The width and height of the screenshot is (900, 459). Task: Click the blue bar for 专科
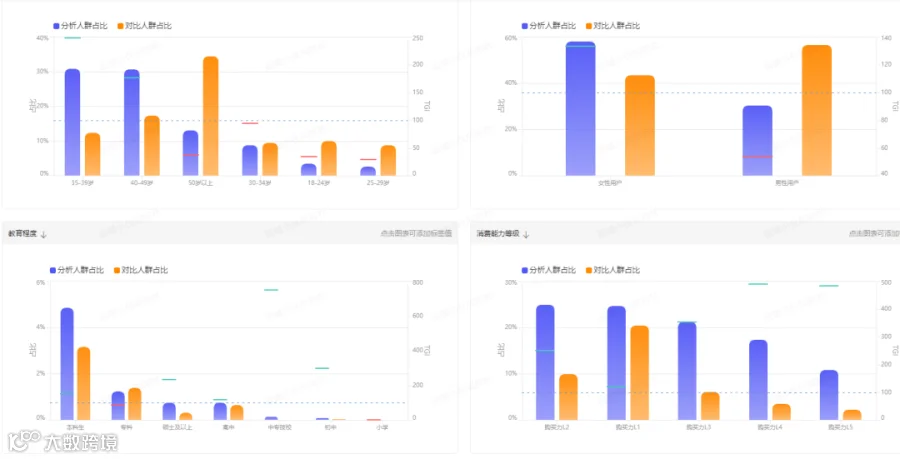[x=118, y=406]
